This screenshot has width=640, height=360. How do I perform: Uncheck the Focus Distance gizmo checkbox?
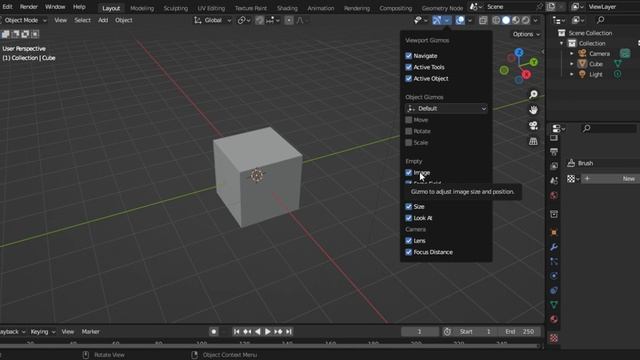point(409,252)
